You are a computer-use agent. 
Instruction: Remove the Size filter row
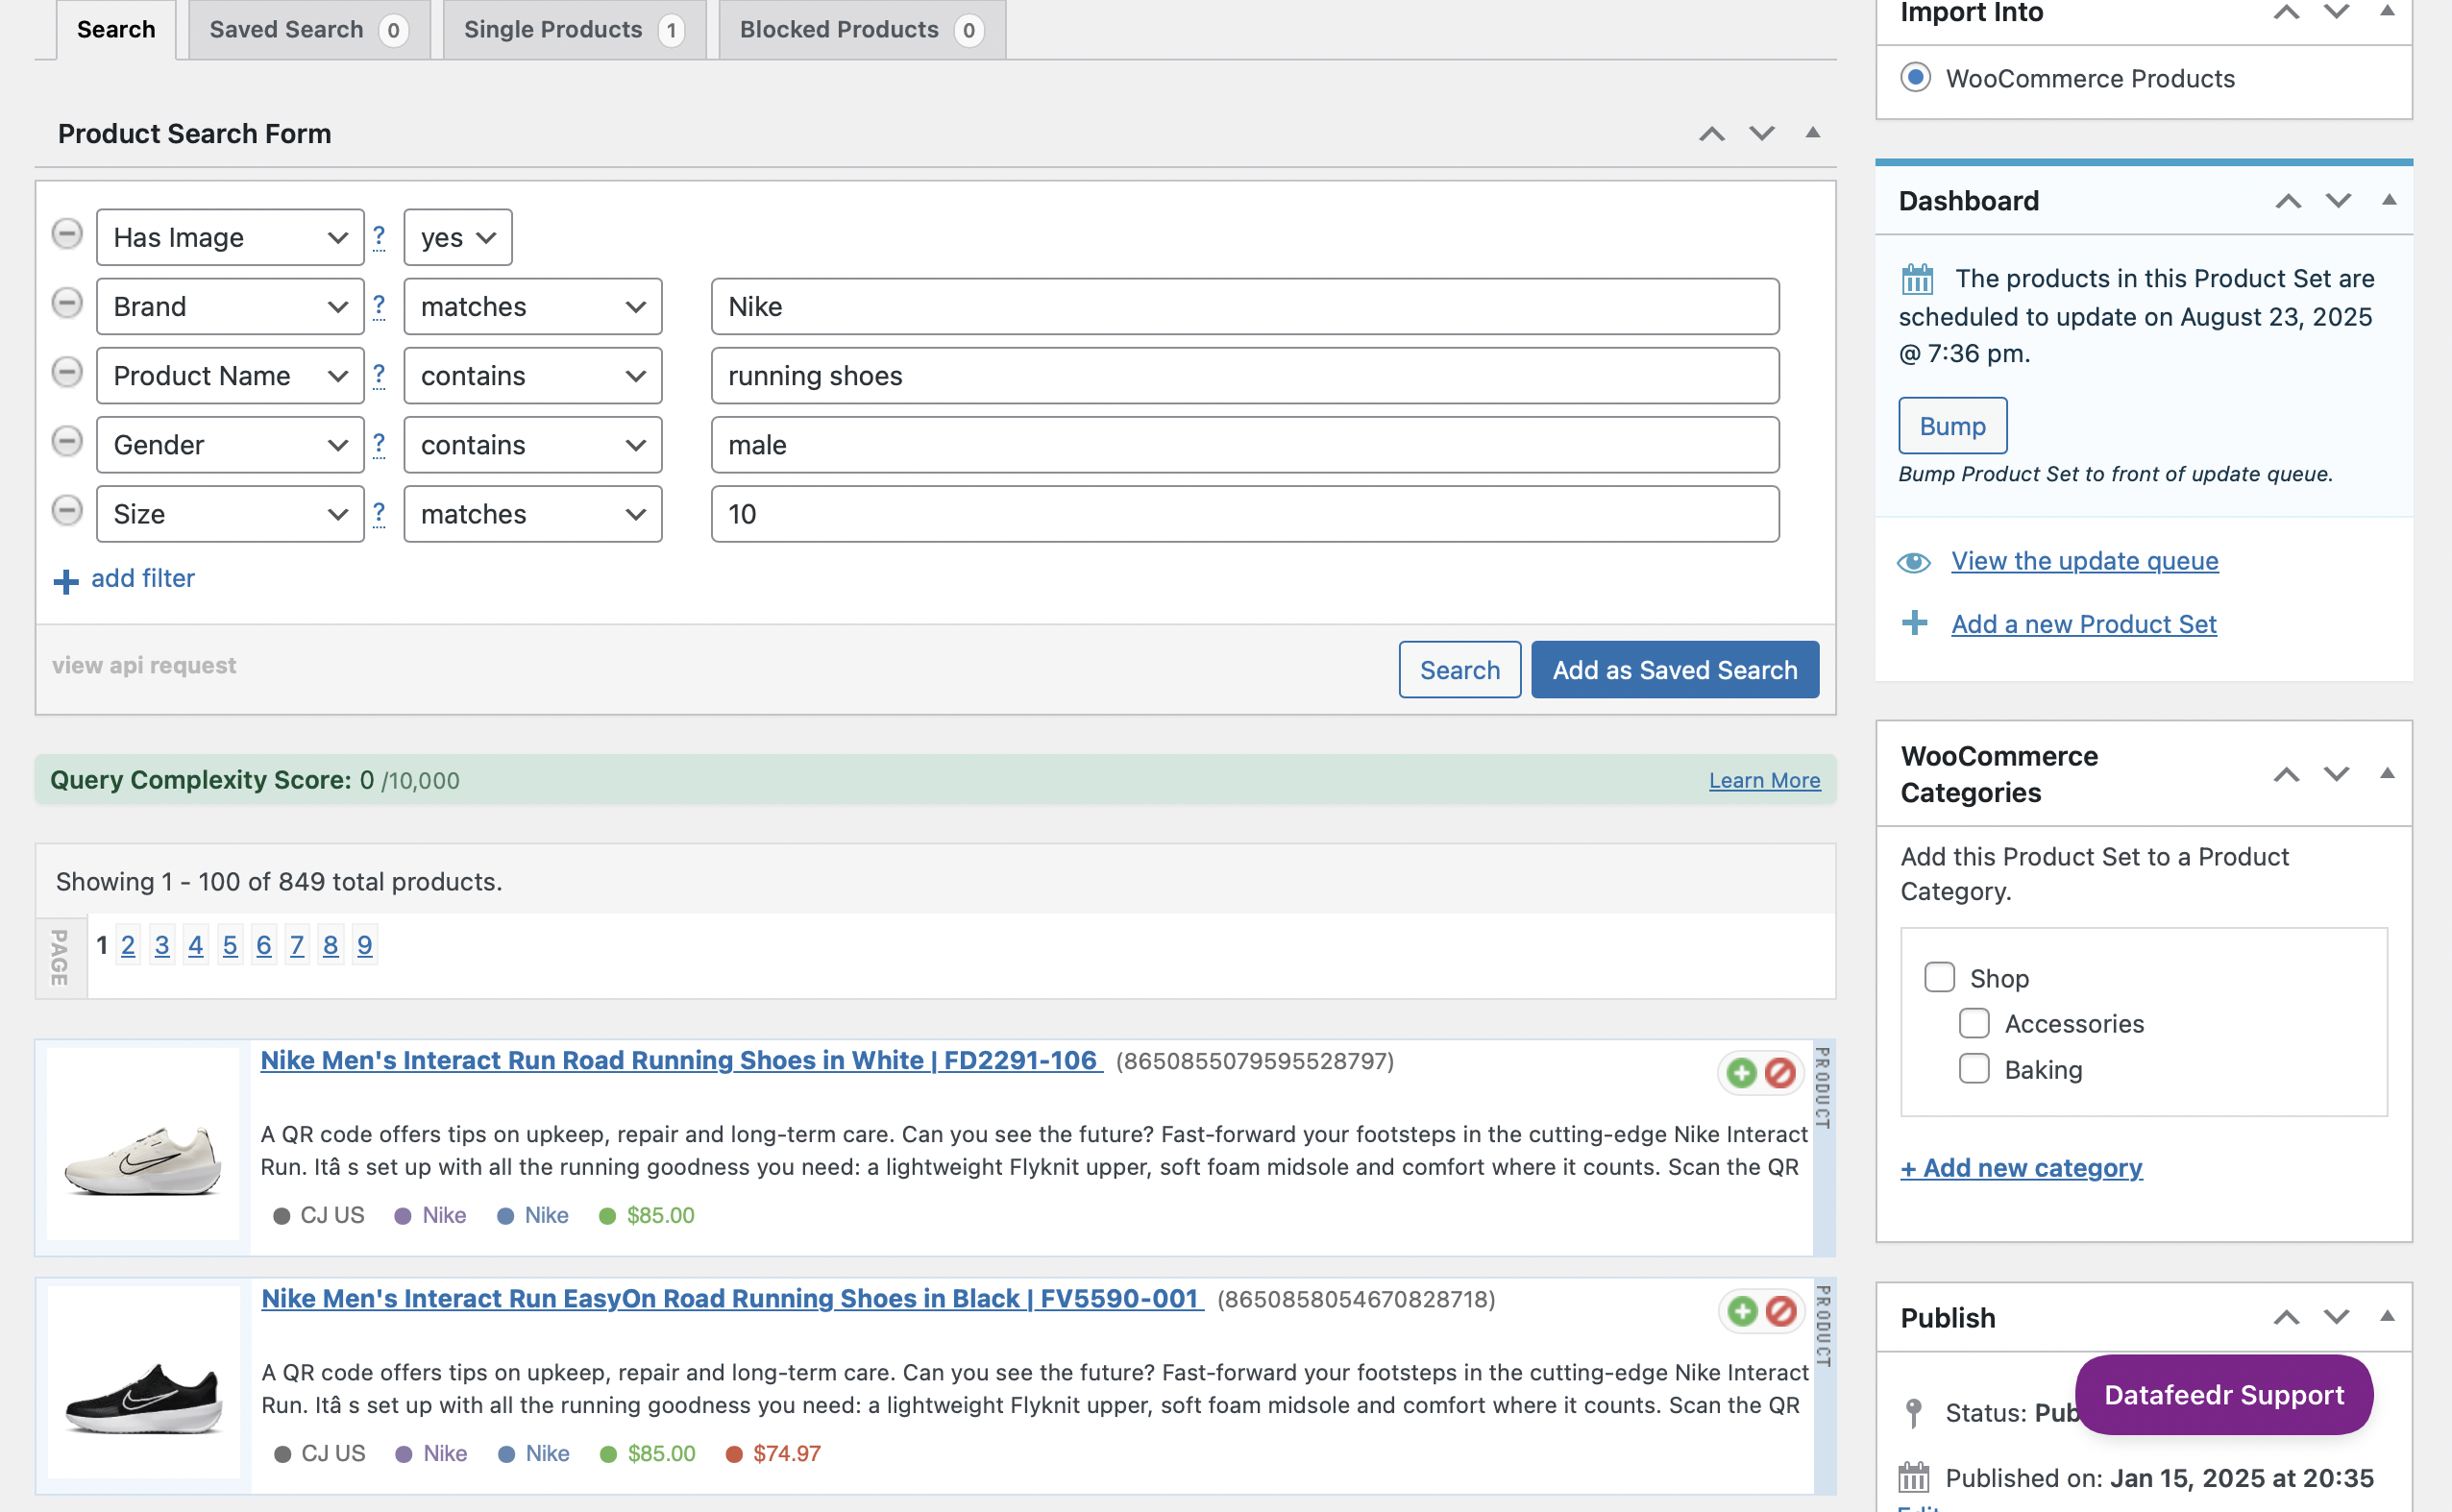pyautogui.click(x=67, y=510)
